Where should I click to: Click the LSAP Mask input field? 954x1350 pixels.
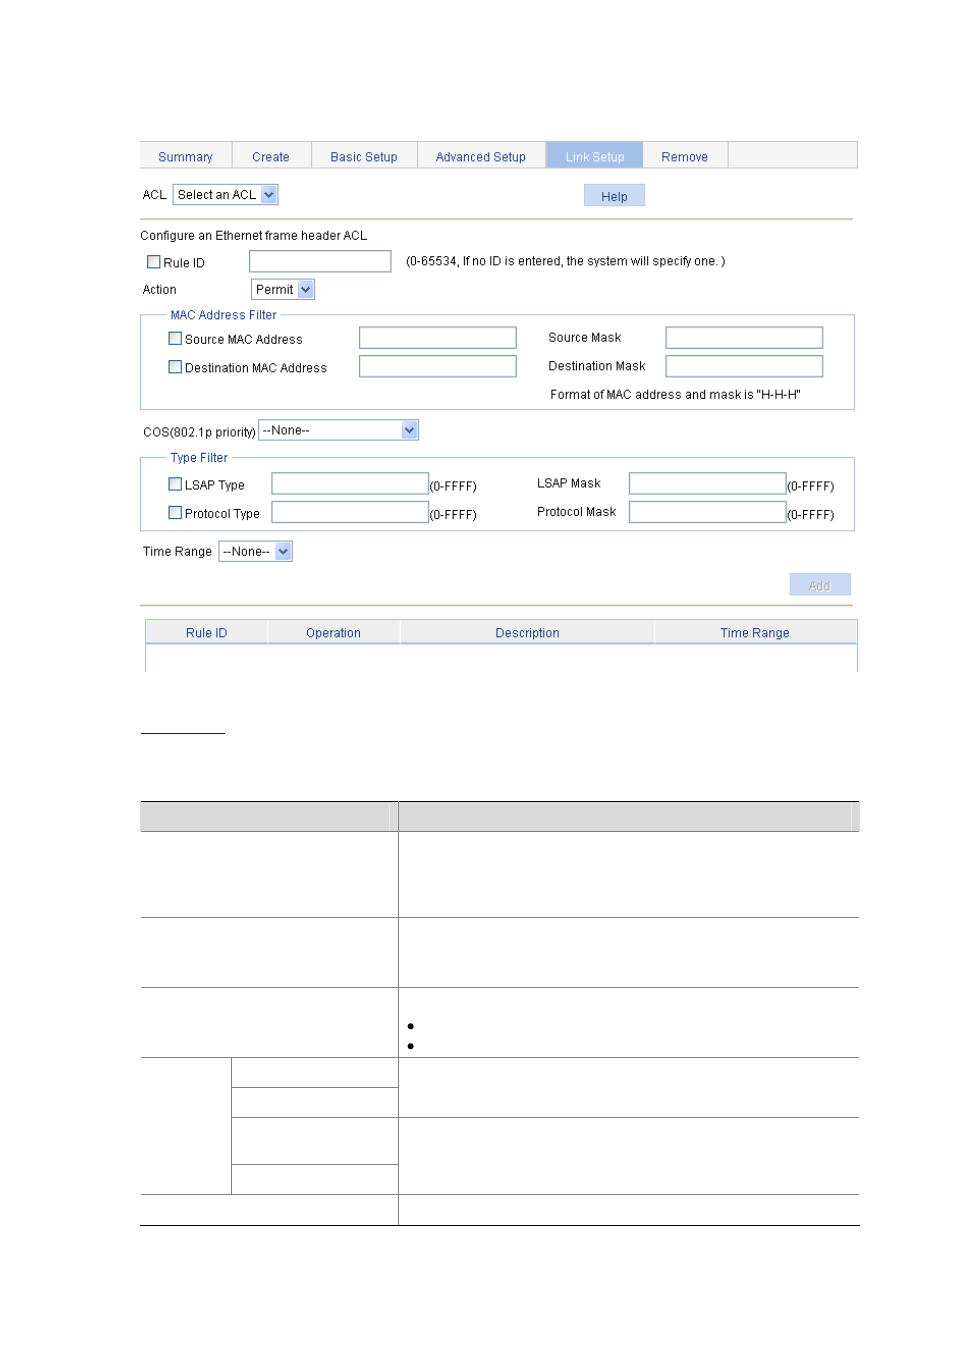point(708,484)
